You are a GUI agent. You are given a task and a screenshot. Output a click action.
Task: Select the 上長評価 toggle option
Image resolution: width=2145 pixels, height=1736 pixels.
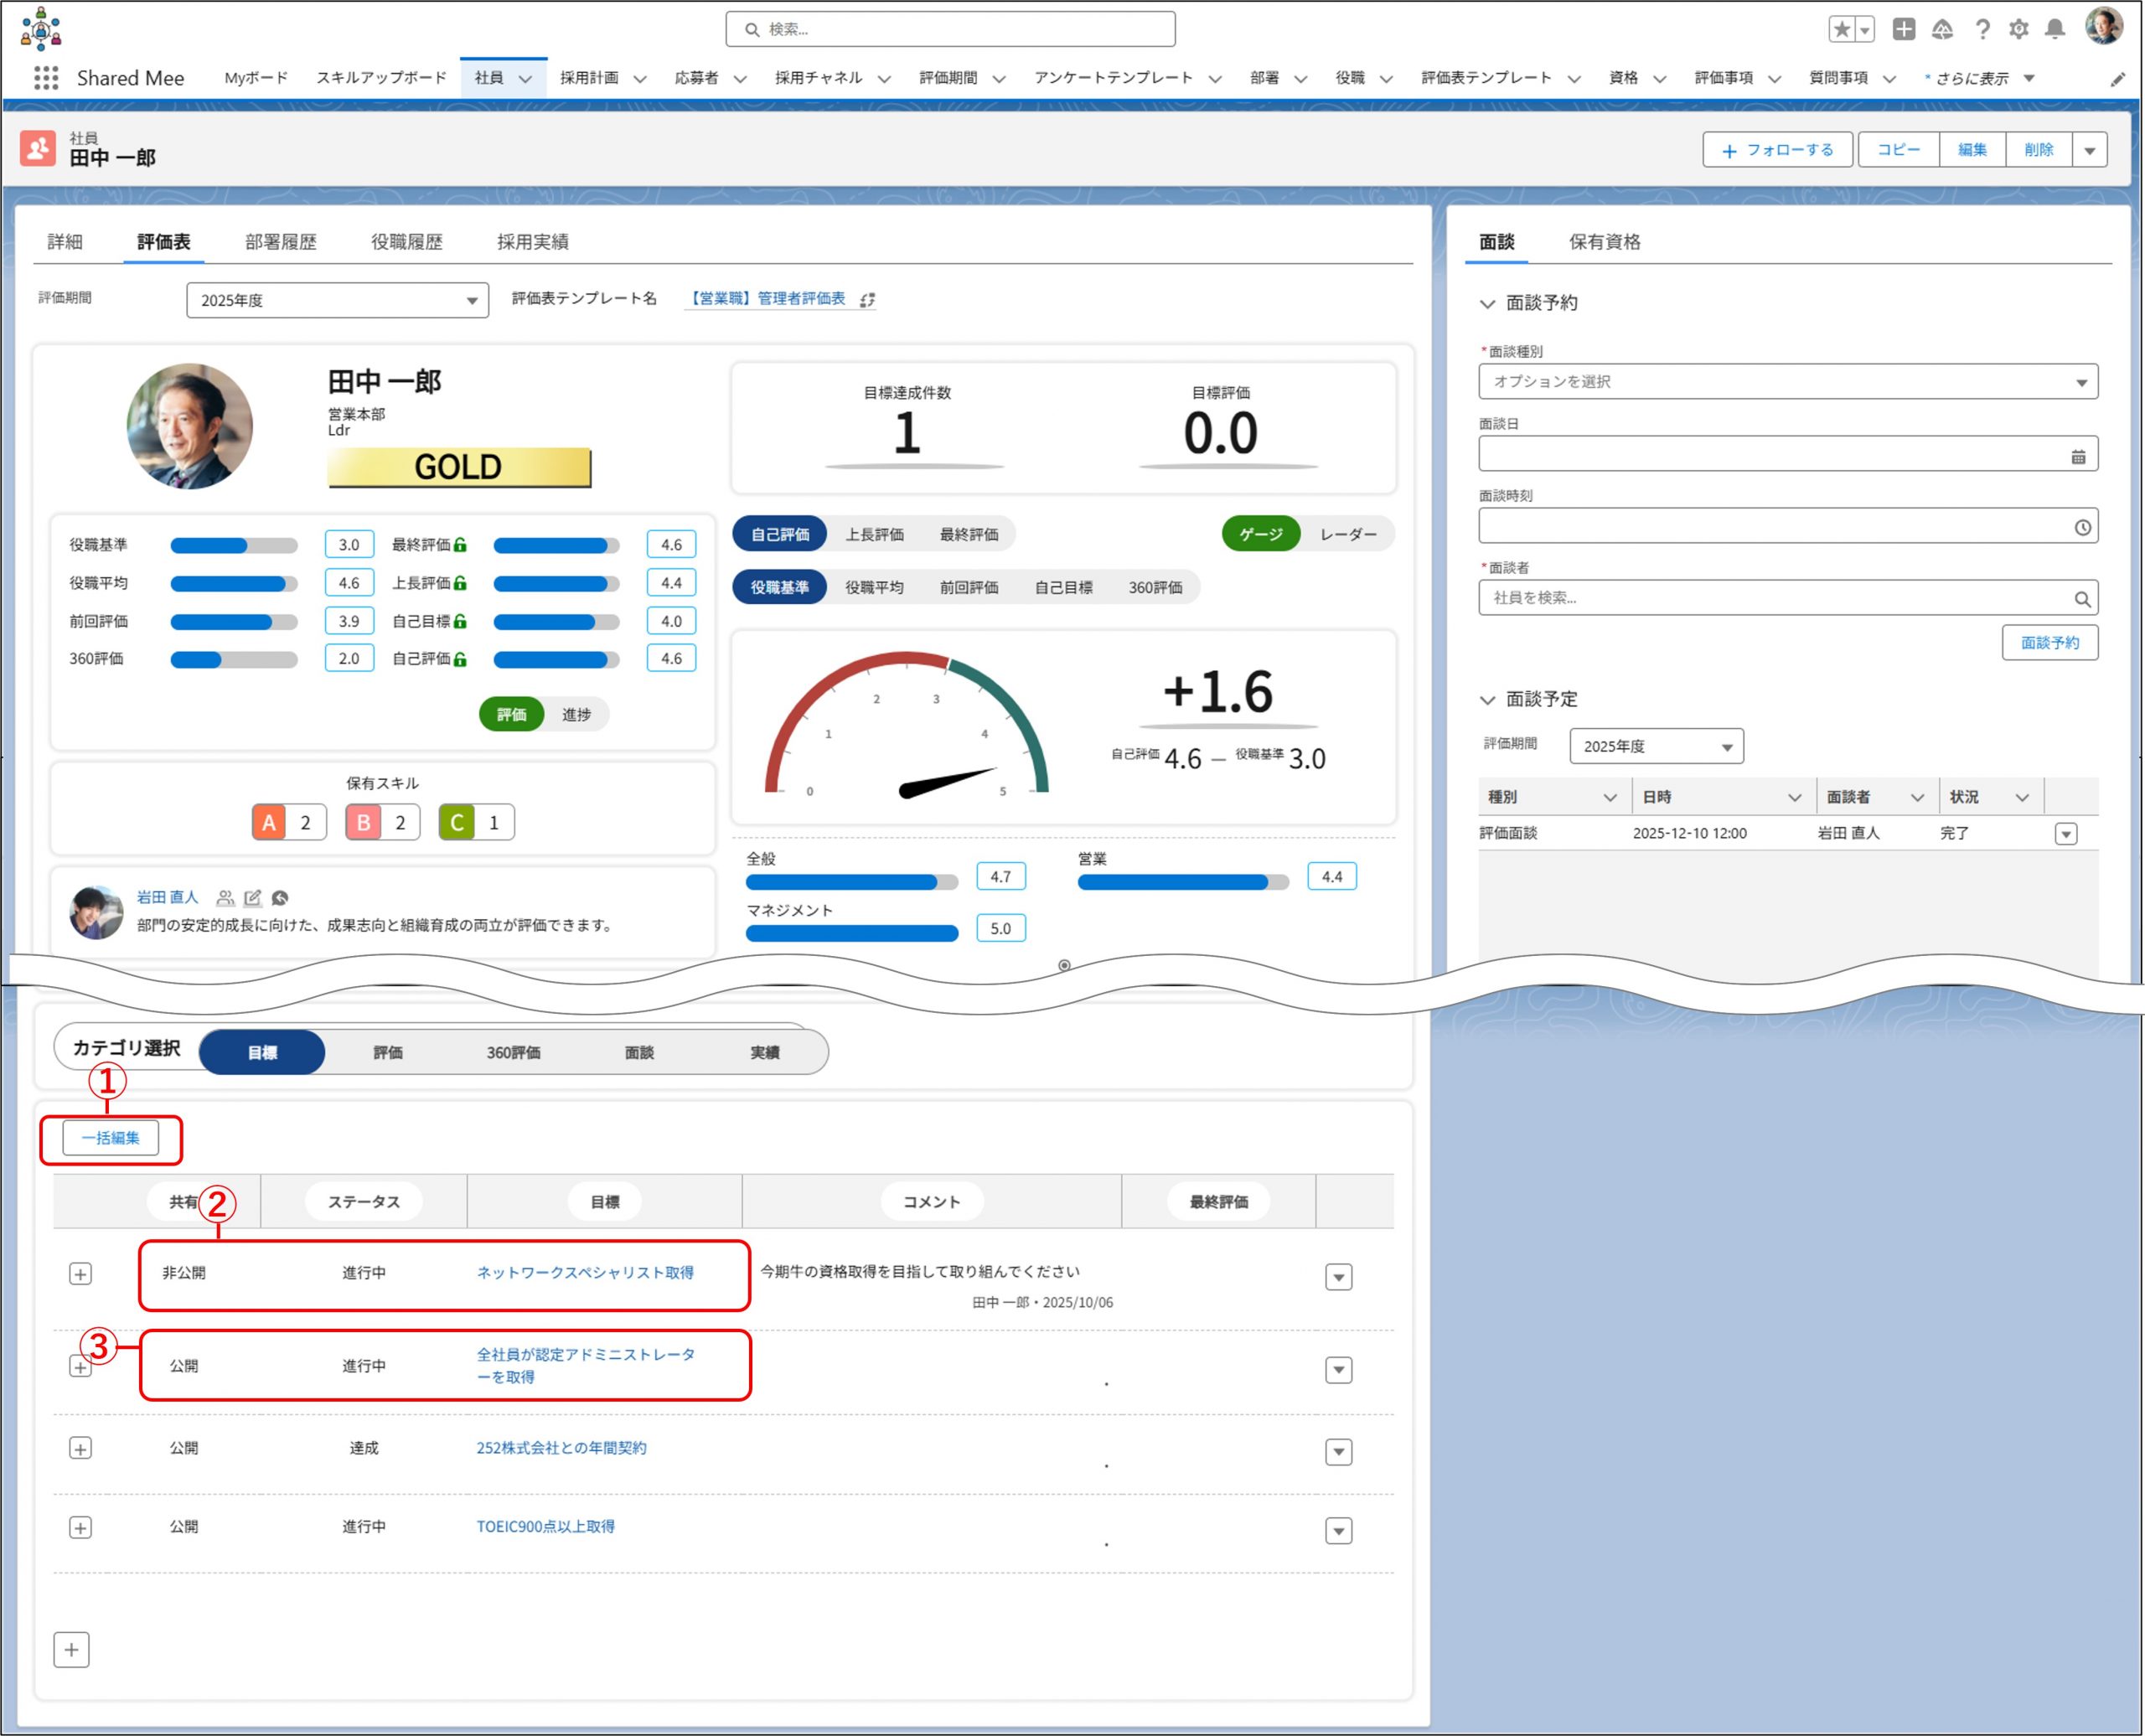coord(874,534)
